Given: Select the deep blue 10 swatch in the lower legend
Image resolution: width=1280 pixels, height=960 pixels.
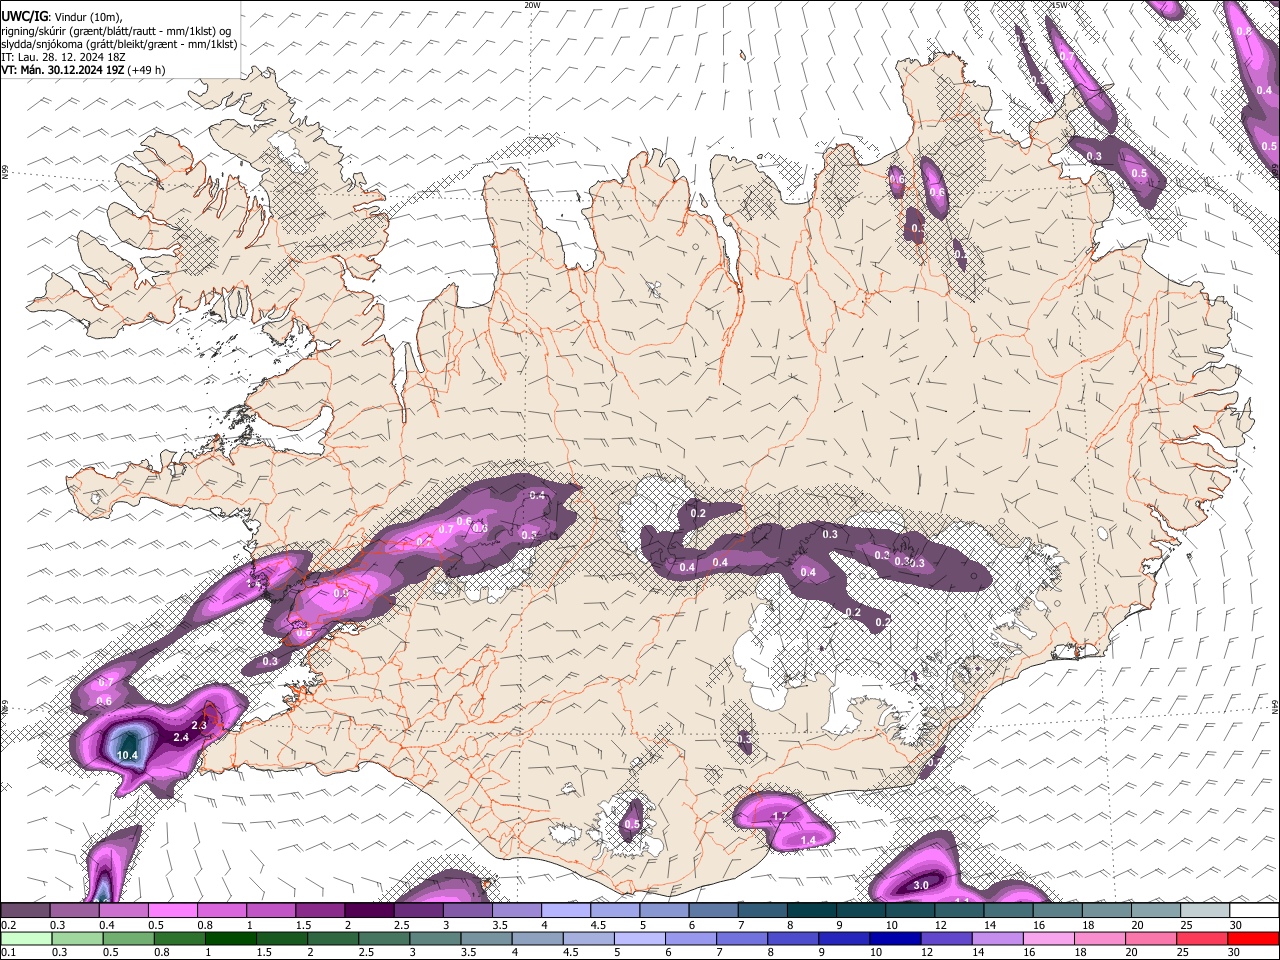Looking at the screenshot, I should (x=895, y=938).
